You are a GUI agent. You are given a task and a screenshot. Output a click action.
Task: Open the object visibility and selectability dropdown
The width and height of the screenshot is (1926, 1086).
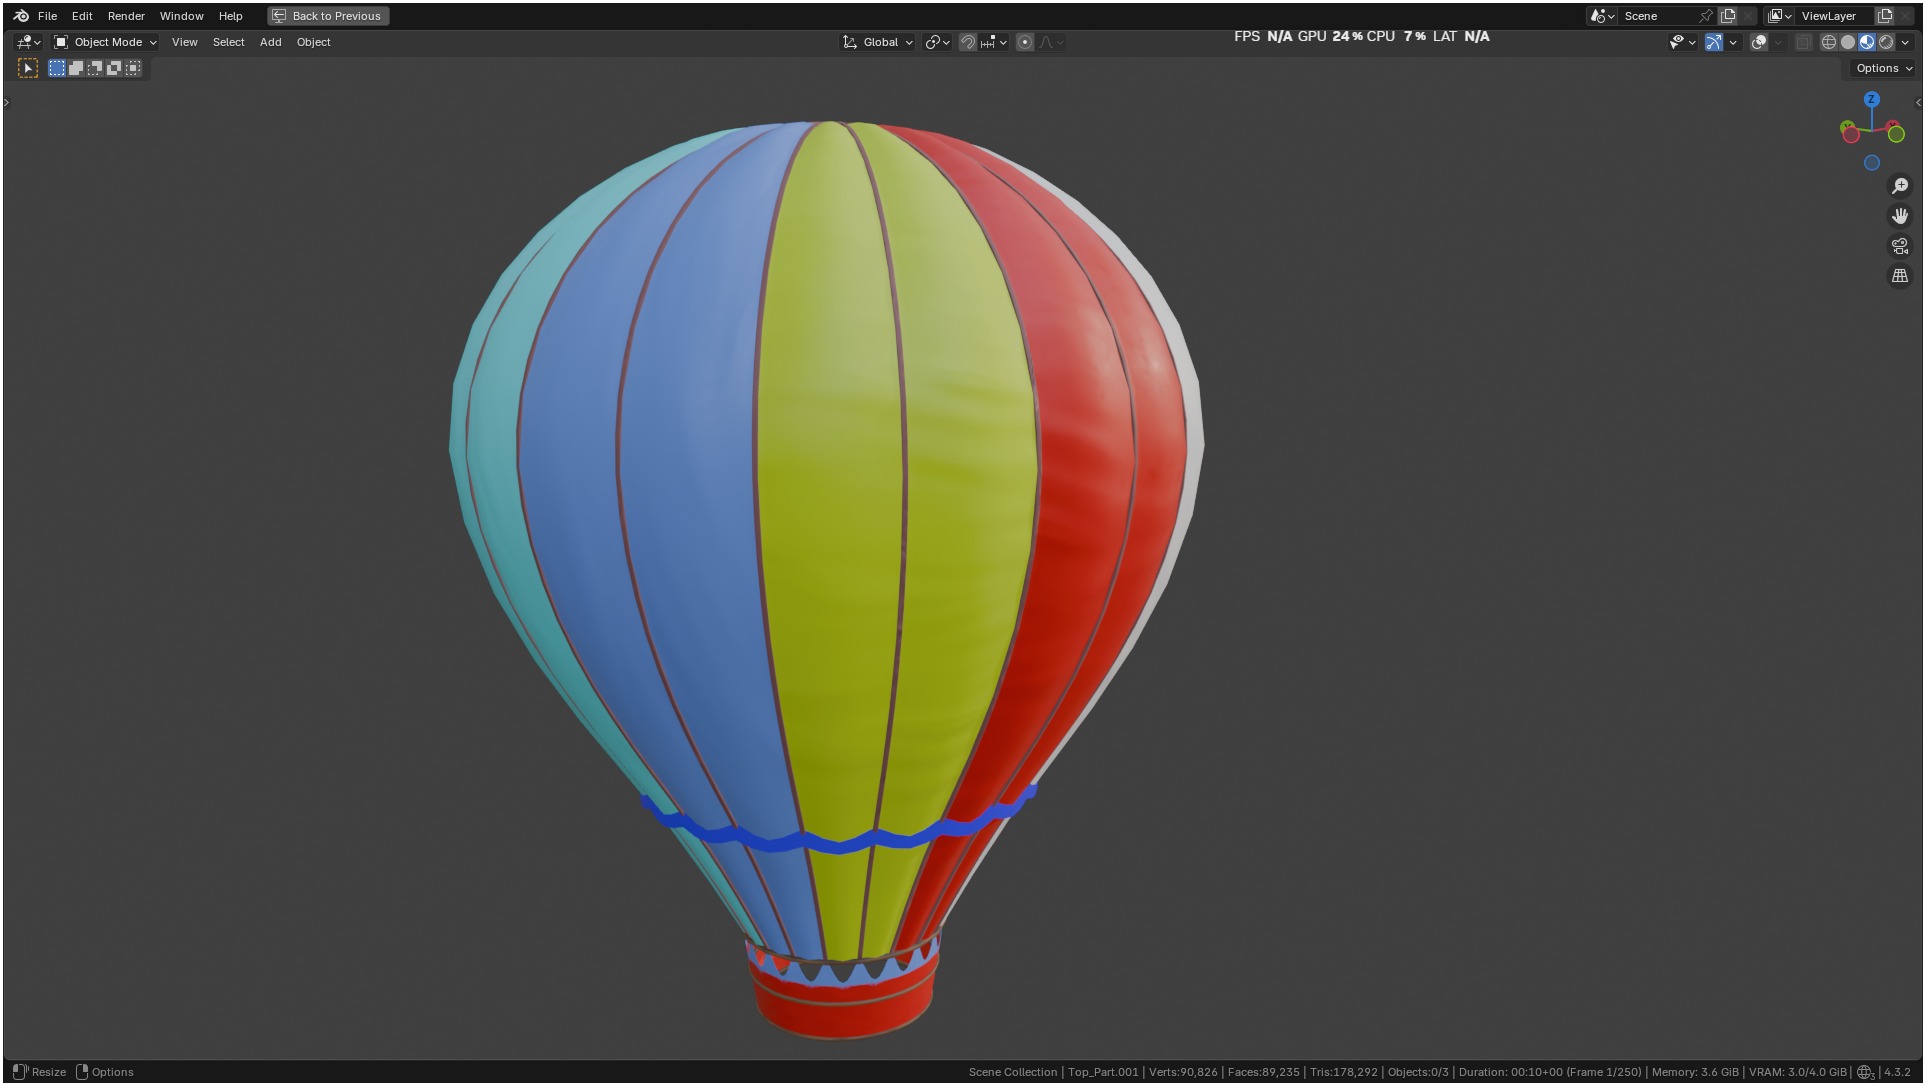pos(1682,42)
